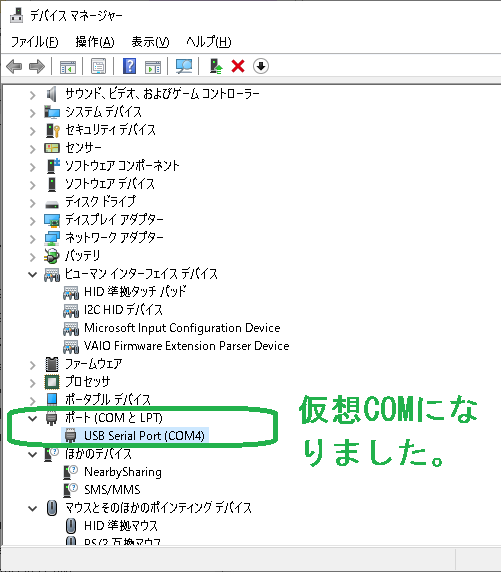Click the circled down-arrow Disable device icon
501x572 pixels.
click(261, 66)
